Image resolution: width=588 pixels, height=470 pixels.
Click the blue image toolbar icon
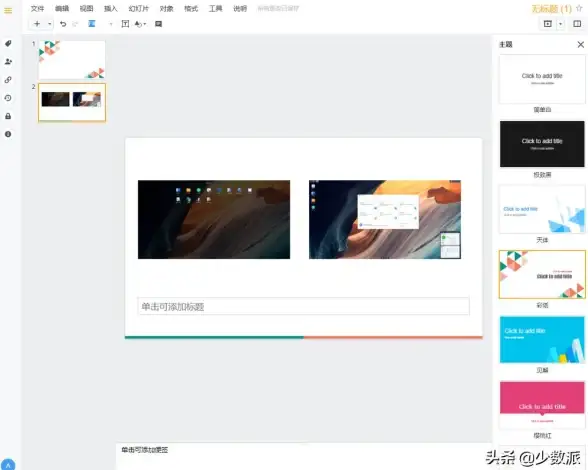tap(92, 24)
